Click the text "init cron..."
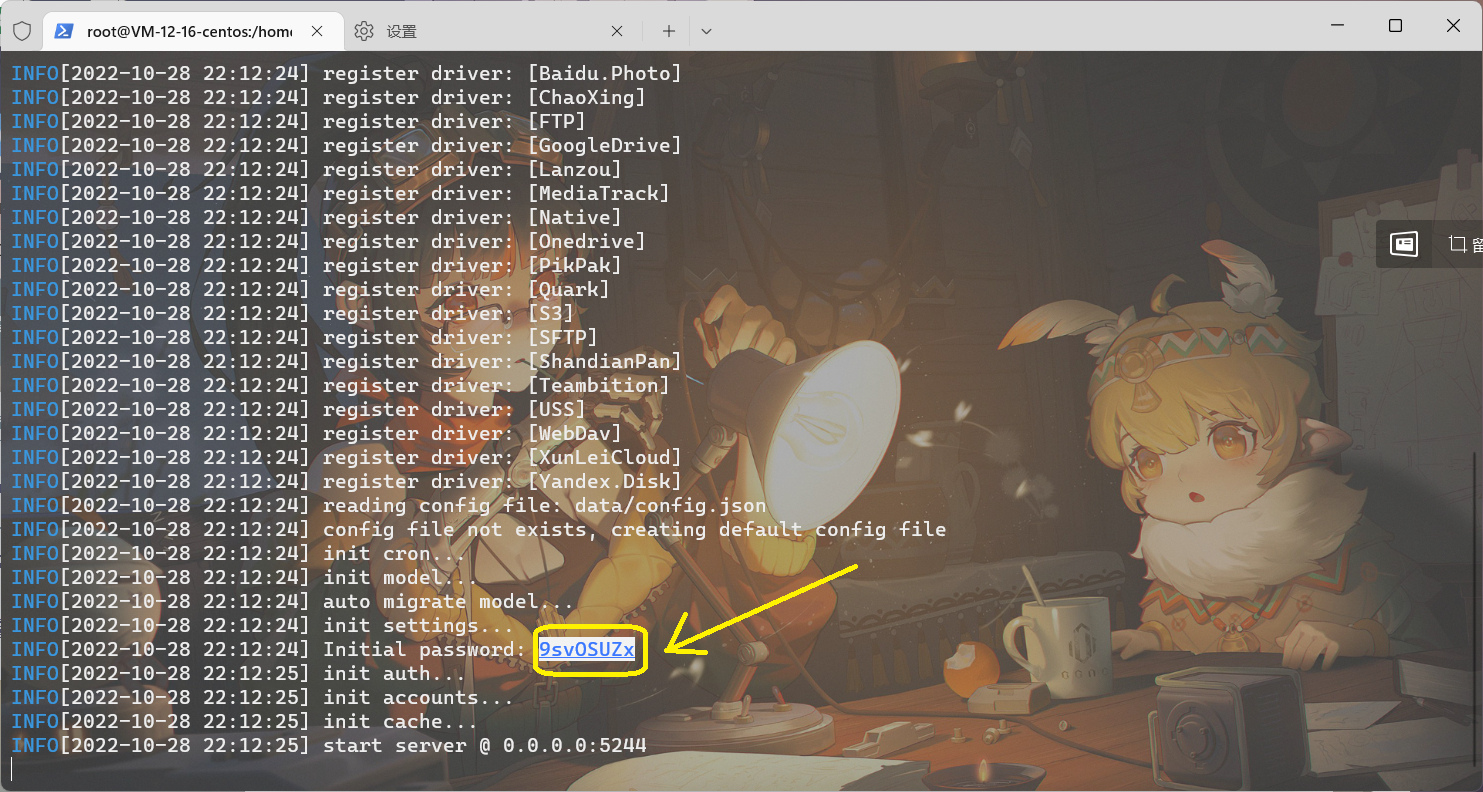The image size is (1483, 792). click(x=395, y=554)
